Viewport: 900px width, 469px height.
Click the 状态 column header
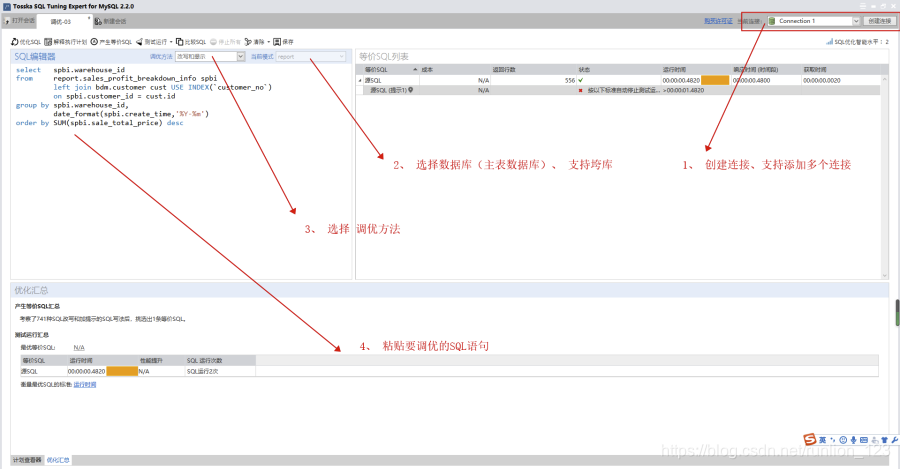tap(618, 69)
